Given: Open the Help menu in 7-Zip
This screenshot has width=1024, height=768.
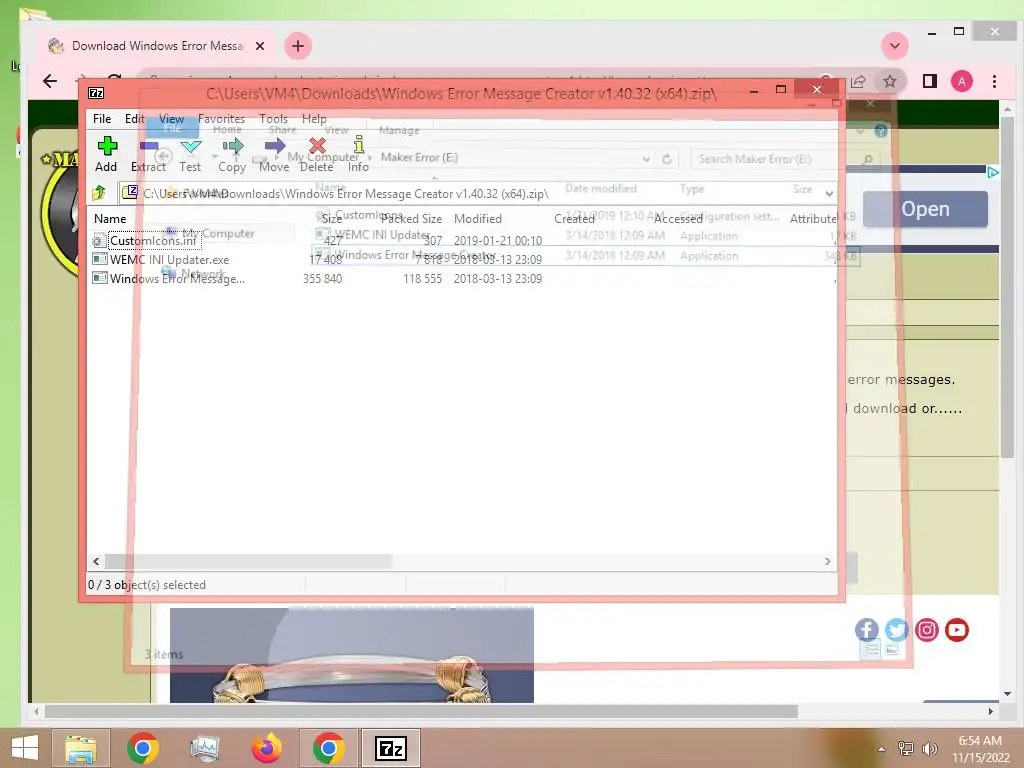Looking at the screenshot, I should (314, 119).
